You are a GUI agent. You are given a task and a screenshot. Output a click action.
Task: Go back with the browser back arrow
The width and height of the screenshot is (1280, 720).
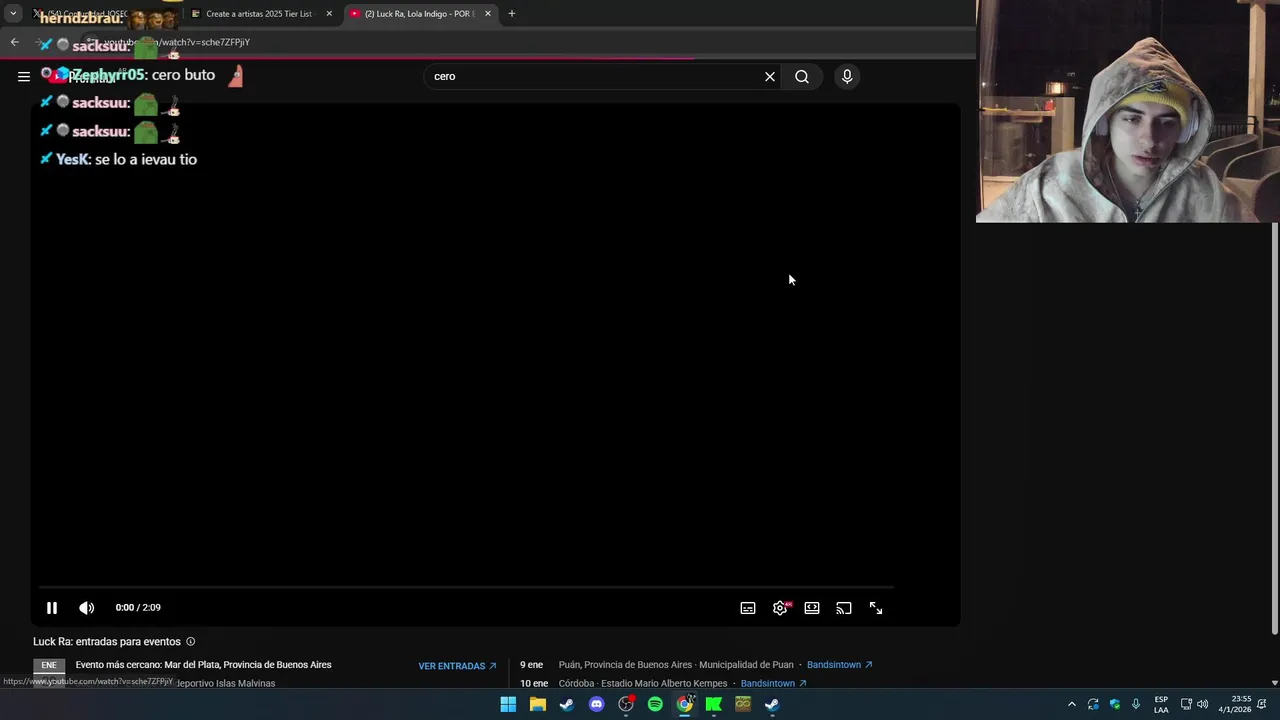click(14, 42)
